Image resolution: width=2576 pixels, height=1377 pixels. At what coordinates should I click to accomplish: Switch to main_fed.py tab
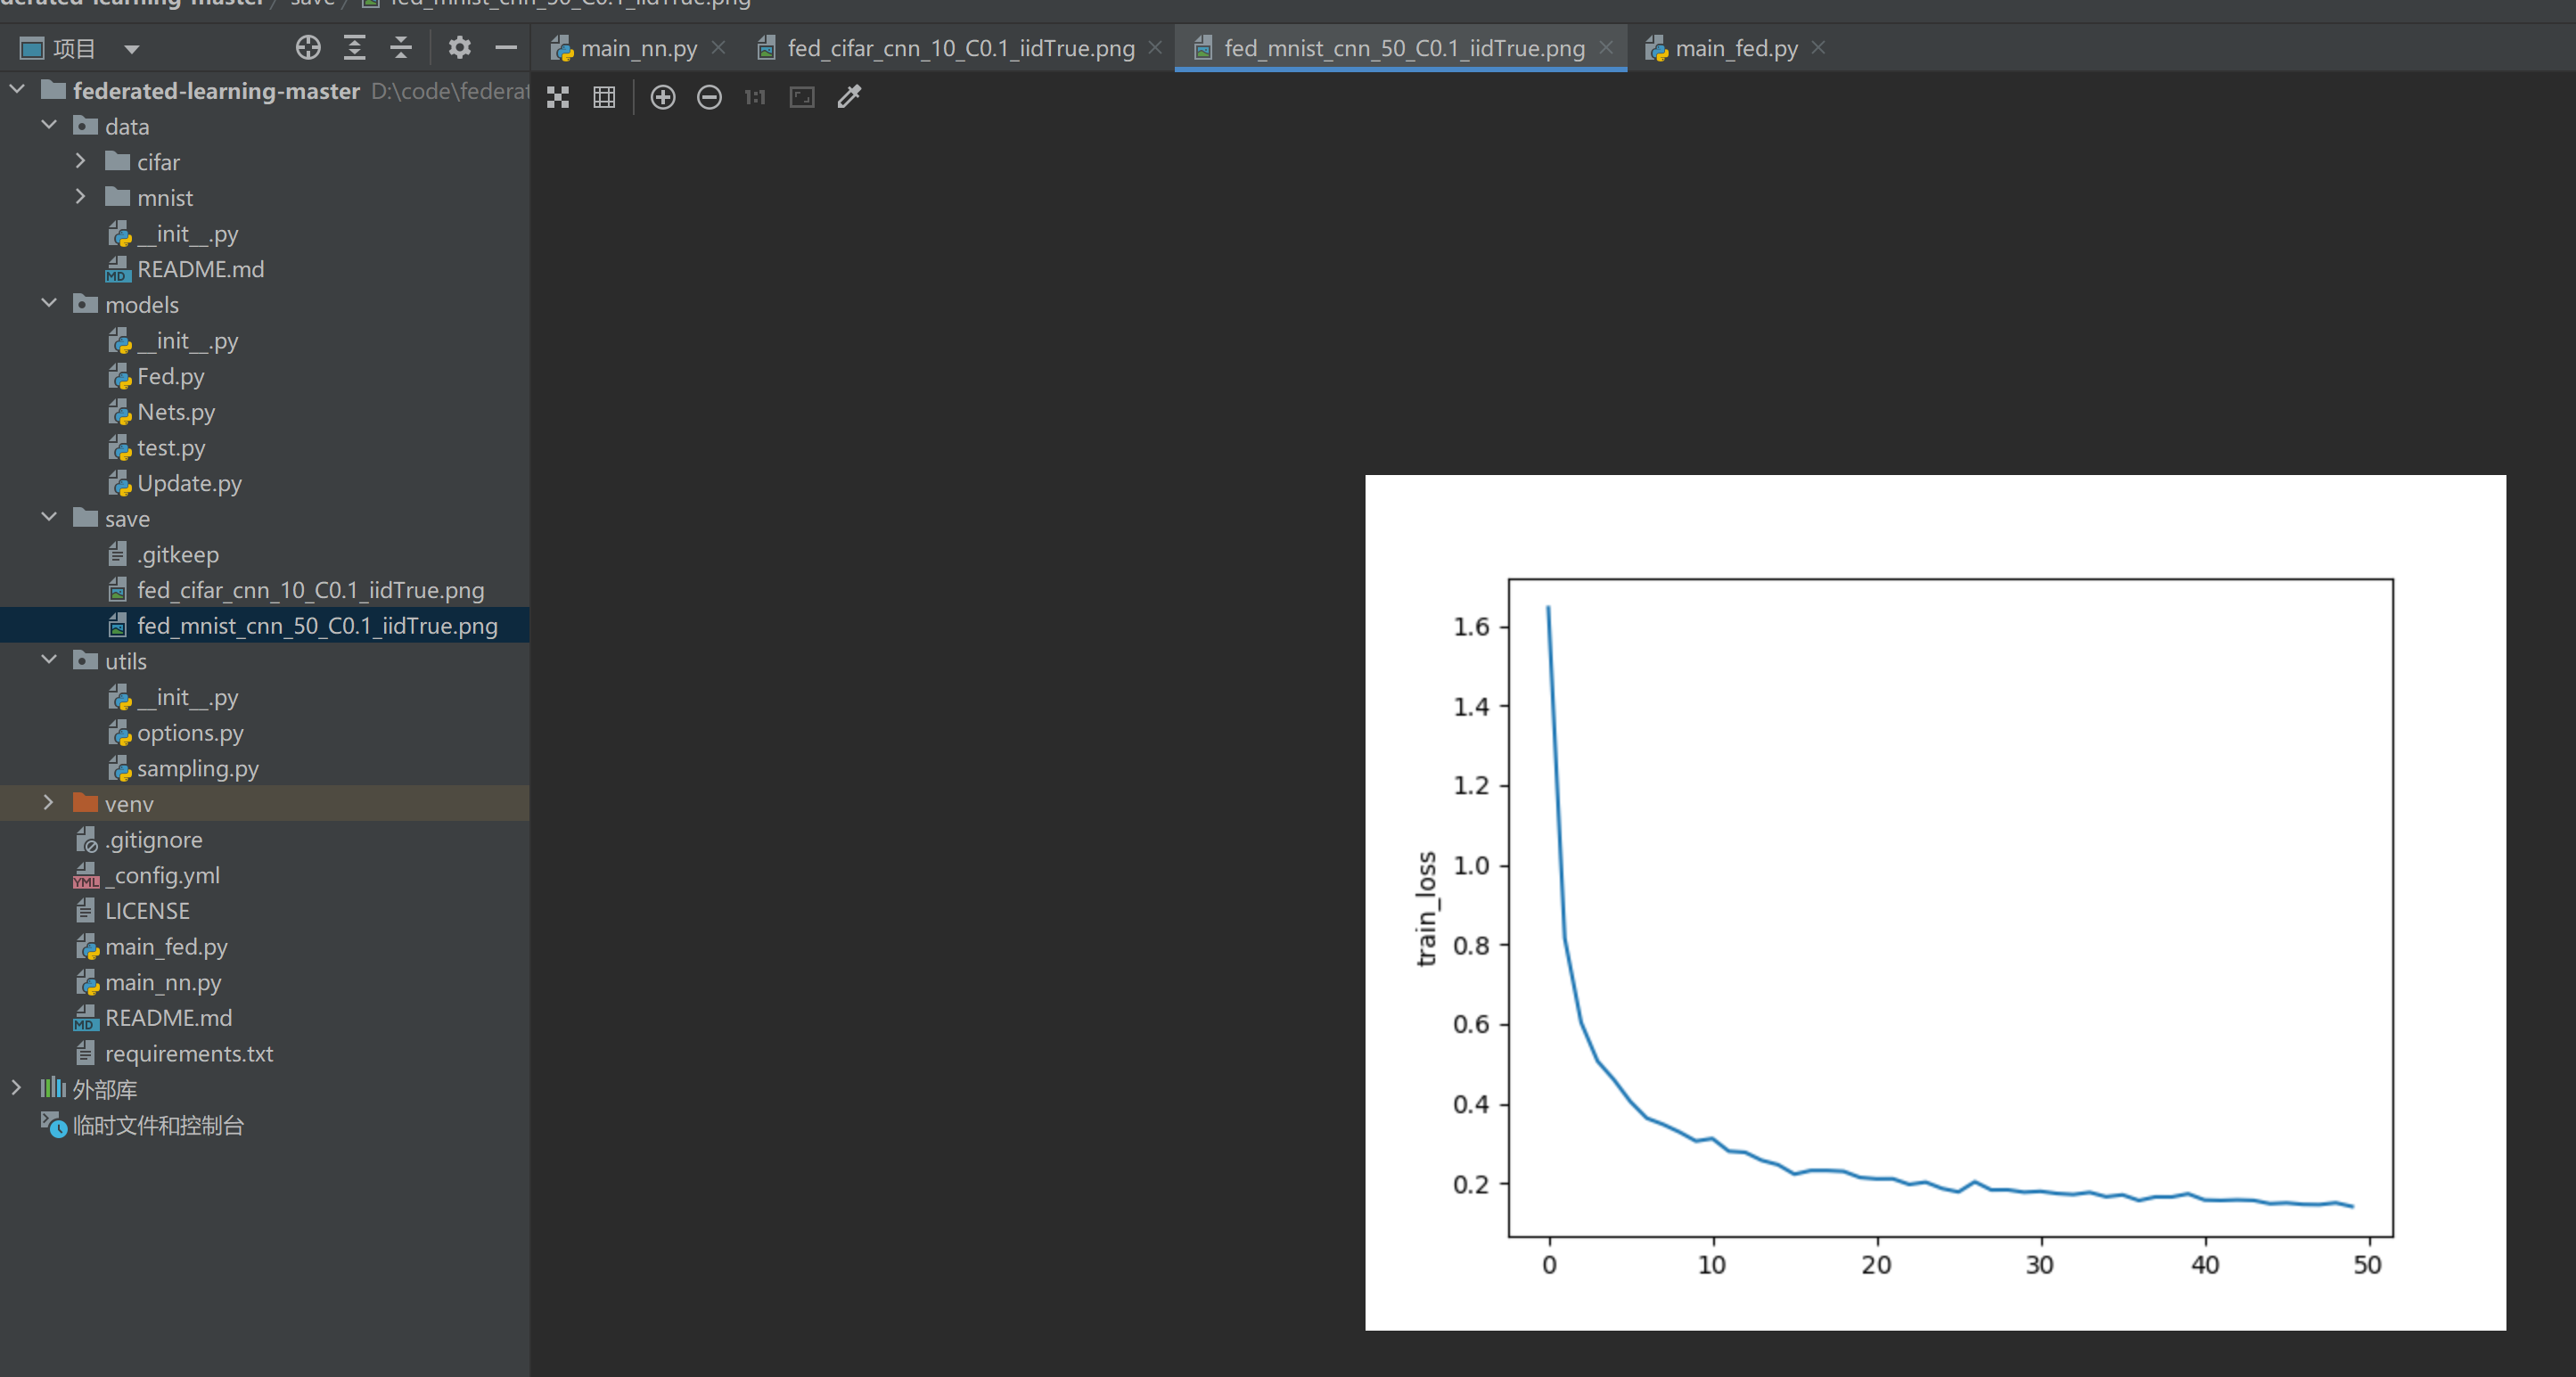click(x=1735, y=48)
